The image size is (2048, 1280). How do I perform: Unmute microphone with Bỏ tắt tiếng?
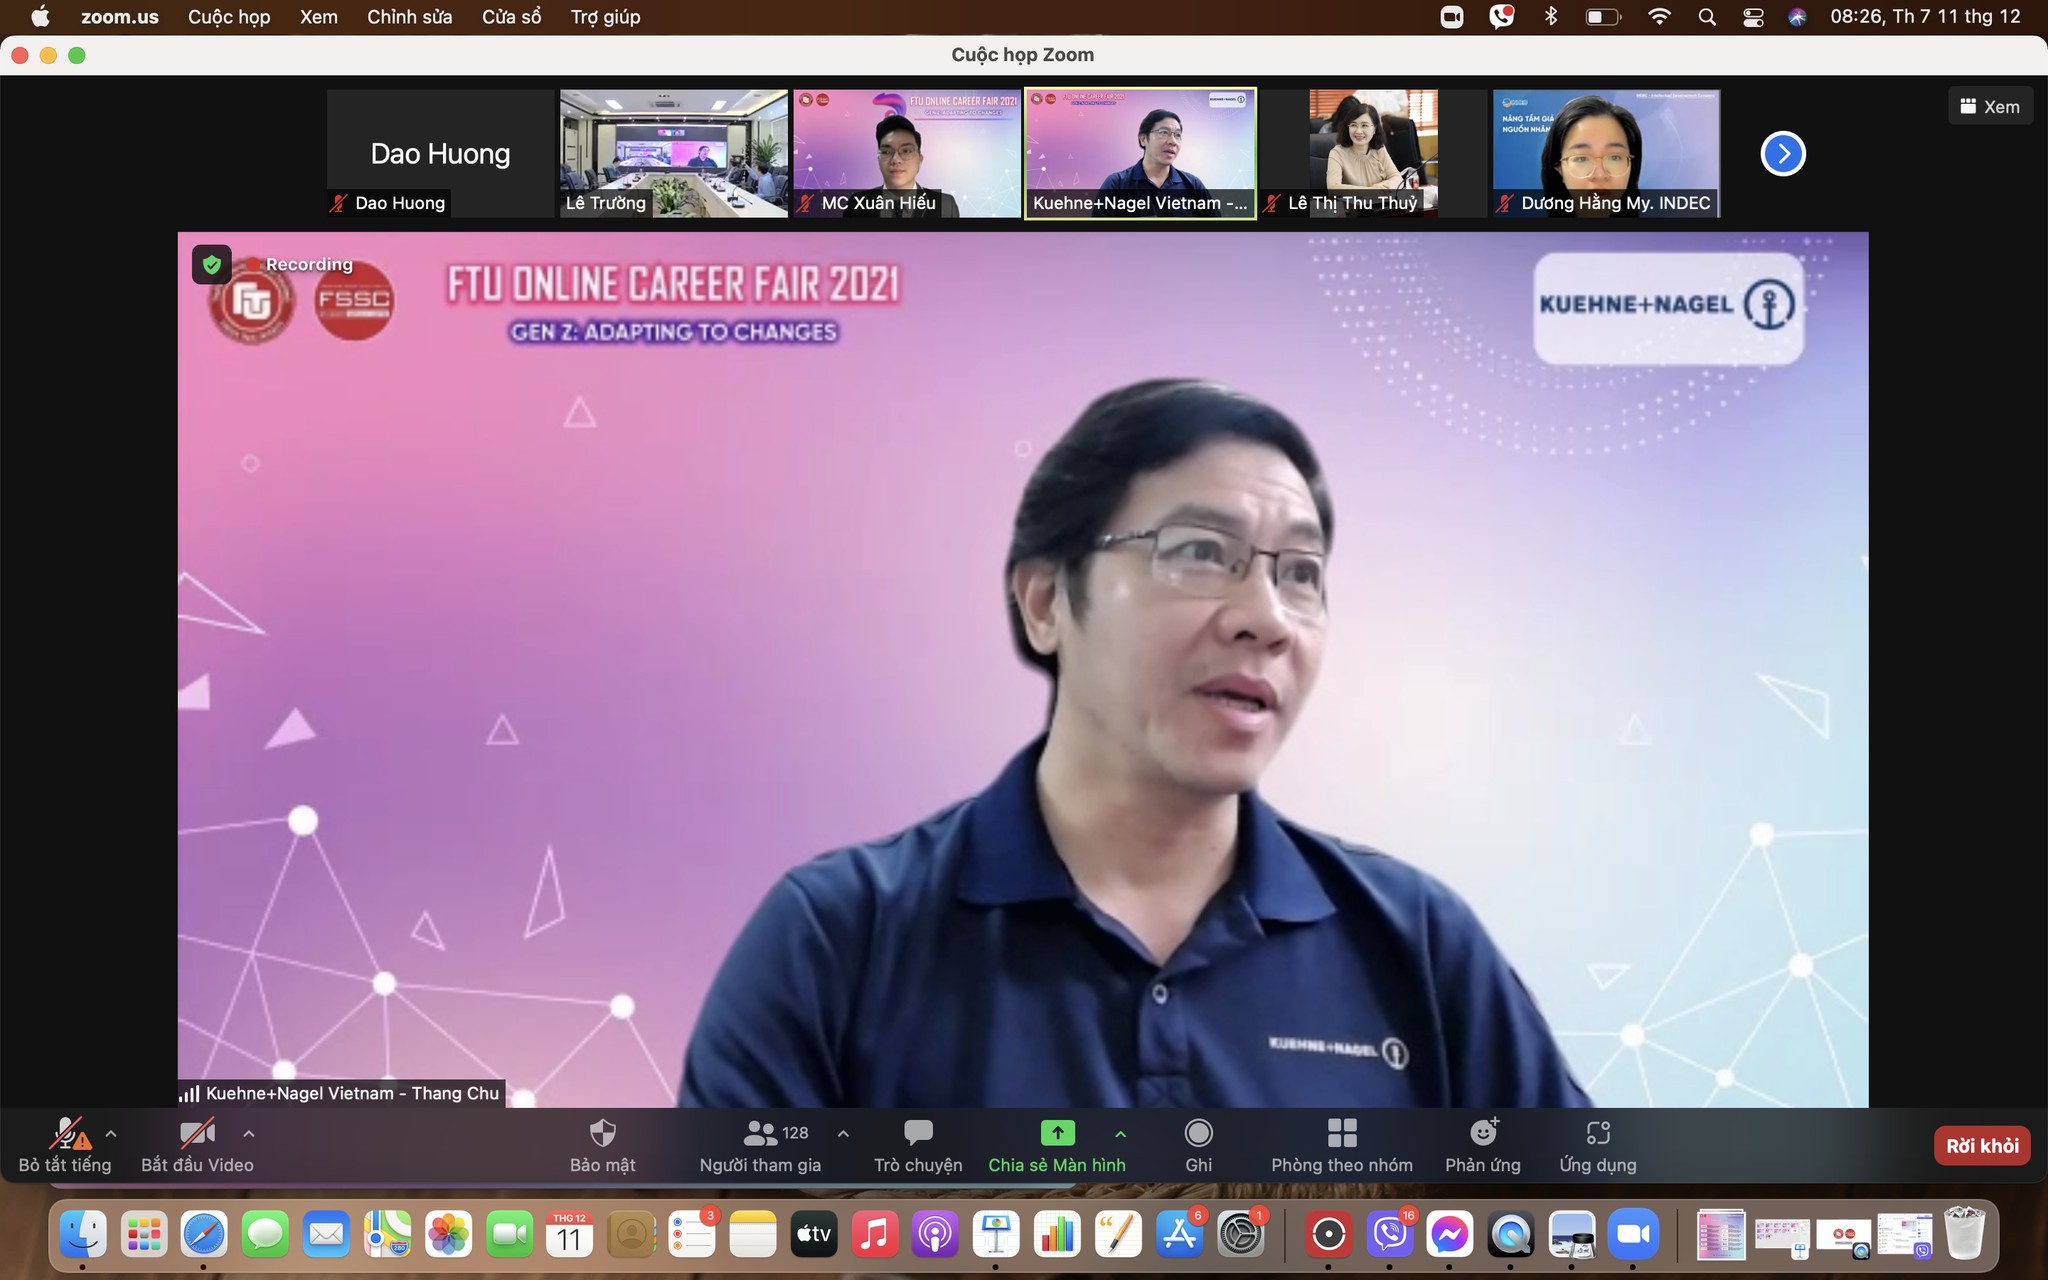65,1146
